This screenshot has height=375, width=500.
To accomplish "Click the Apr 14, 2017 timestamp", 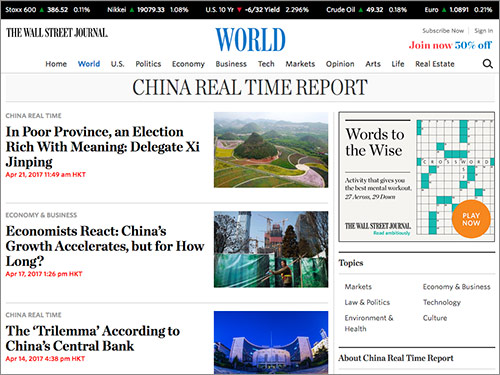I will 45,359.
